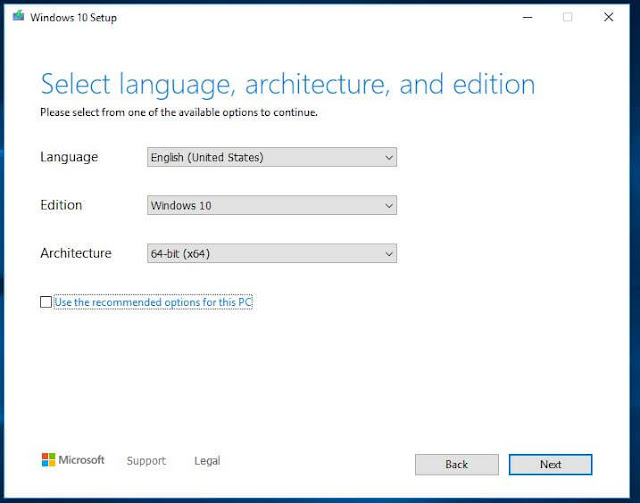The height and width of the screenshot is (503, 640).
Task: Open the Language dropdown showing English (United States)
Action: (x=271, y=157)
